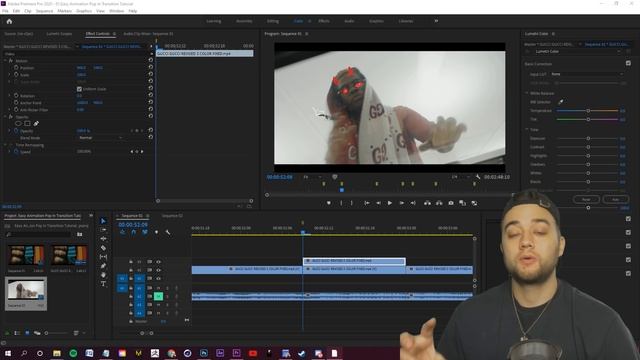Open Program Monitor settings wrench
640x360 pixels.
click(478, 177)
